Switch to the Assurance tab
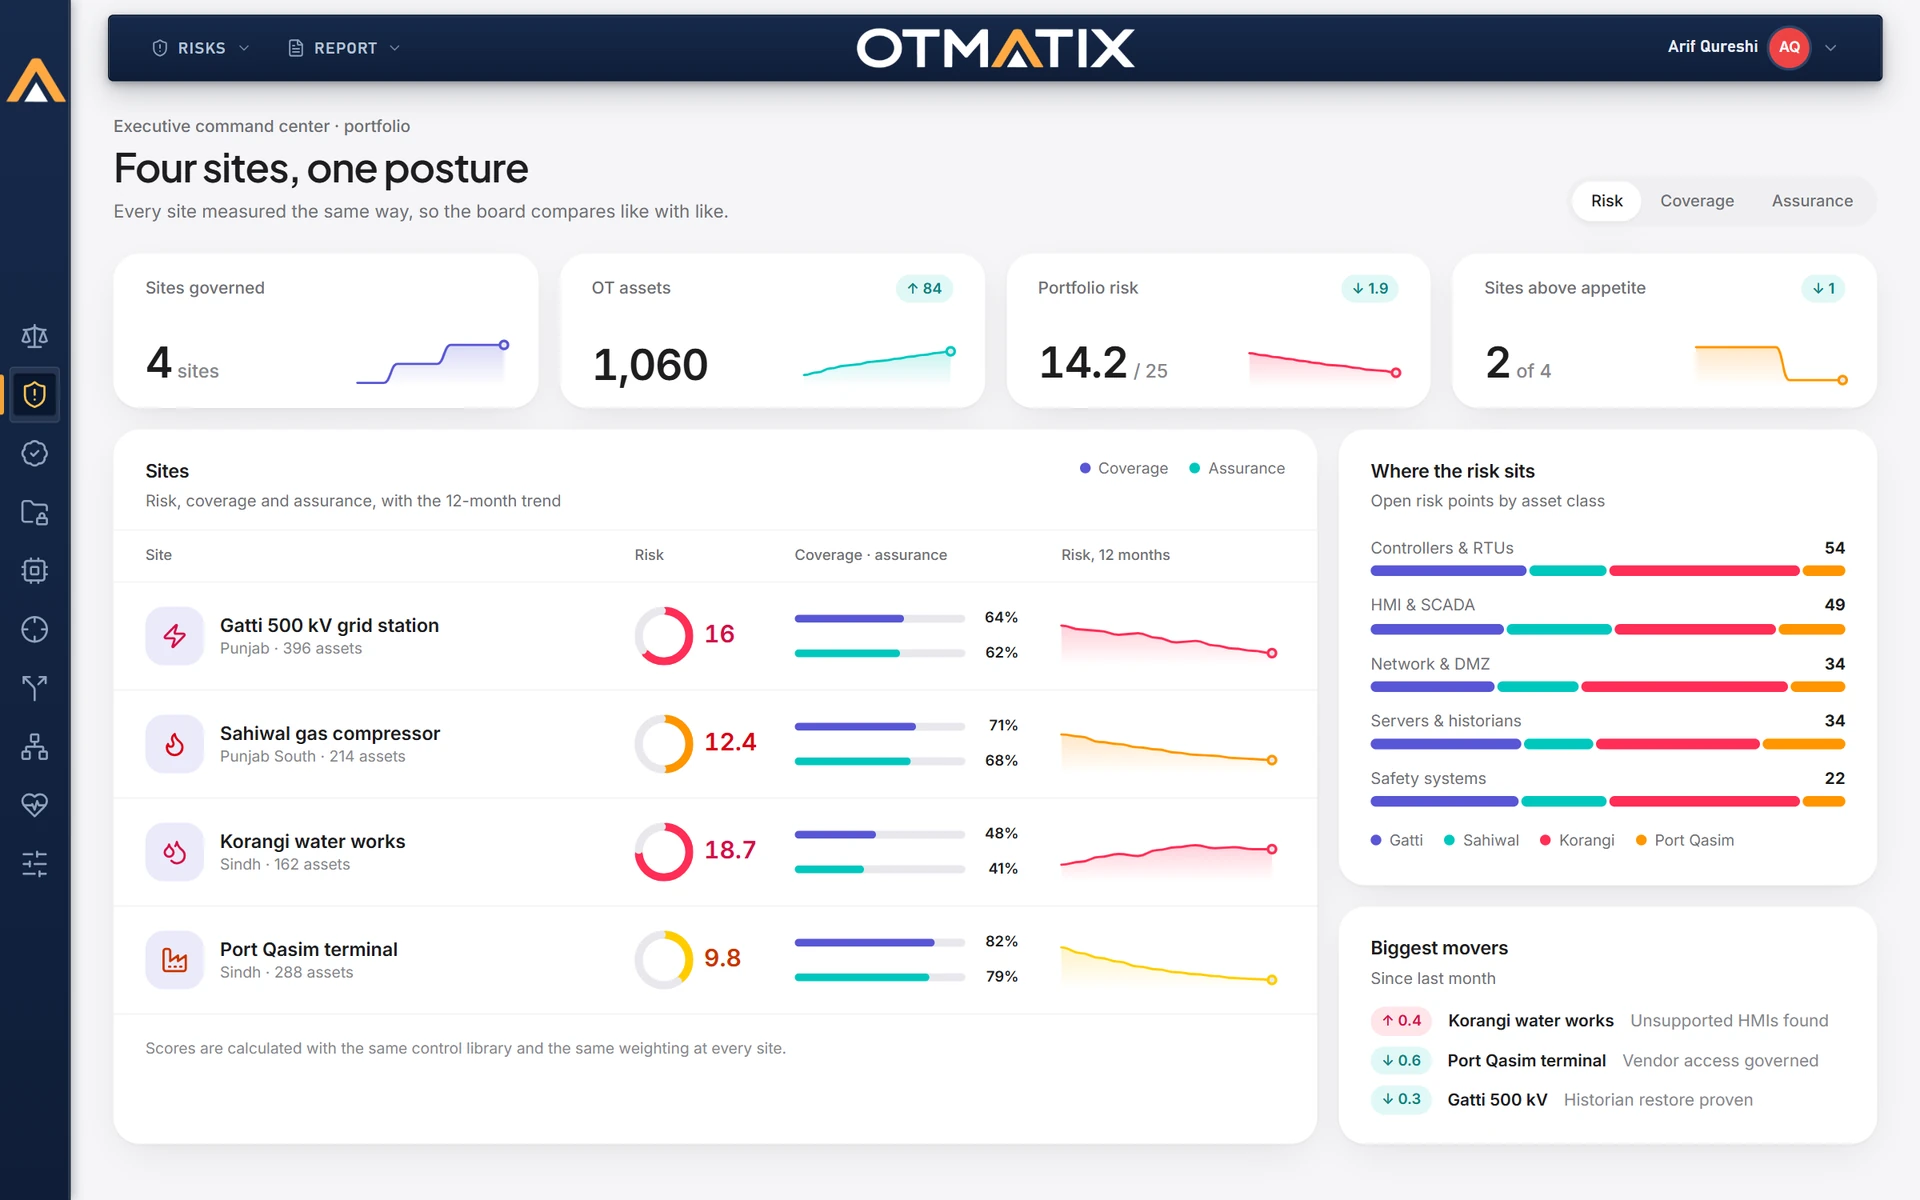 tap(1812, 201)
